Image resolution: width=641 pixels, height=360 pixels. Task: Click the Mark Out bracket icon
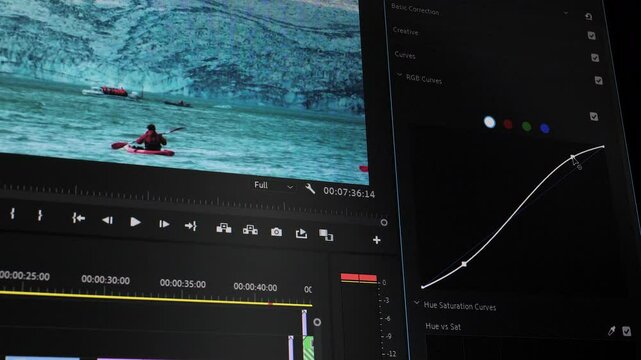[40, 215]
